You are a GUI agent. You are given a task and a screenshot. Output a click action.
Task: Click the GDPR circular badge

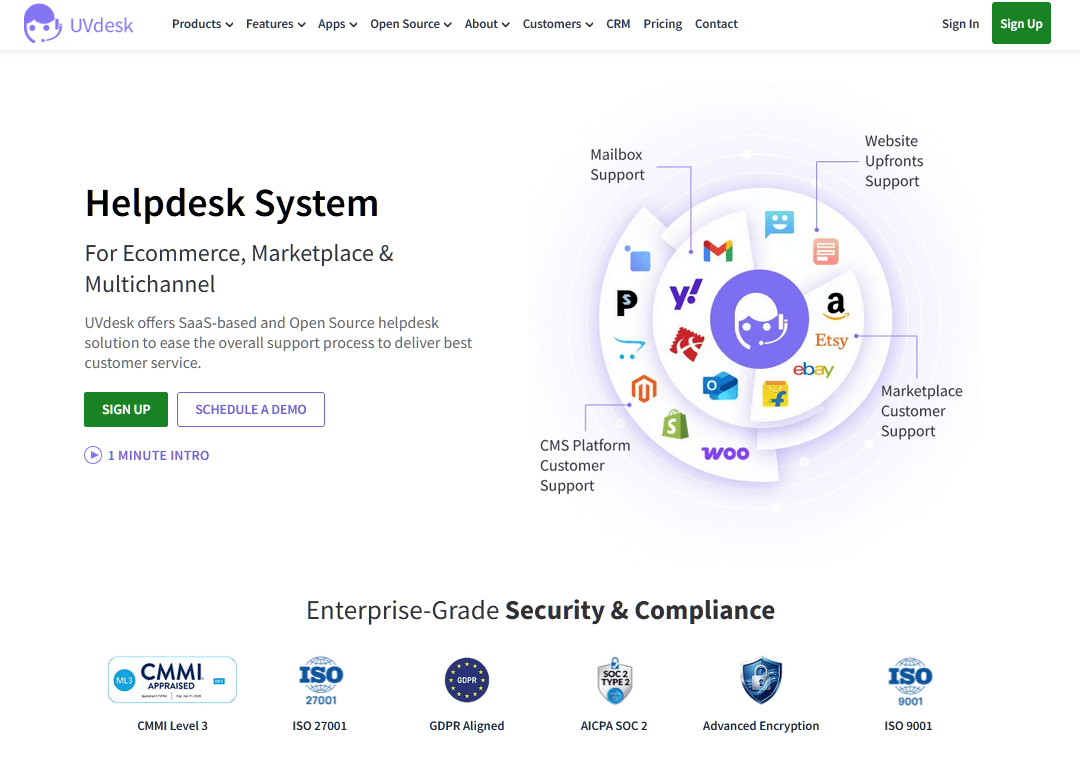pyautogui.click(x=467, y=680)
